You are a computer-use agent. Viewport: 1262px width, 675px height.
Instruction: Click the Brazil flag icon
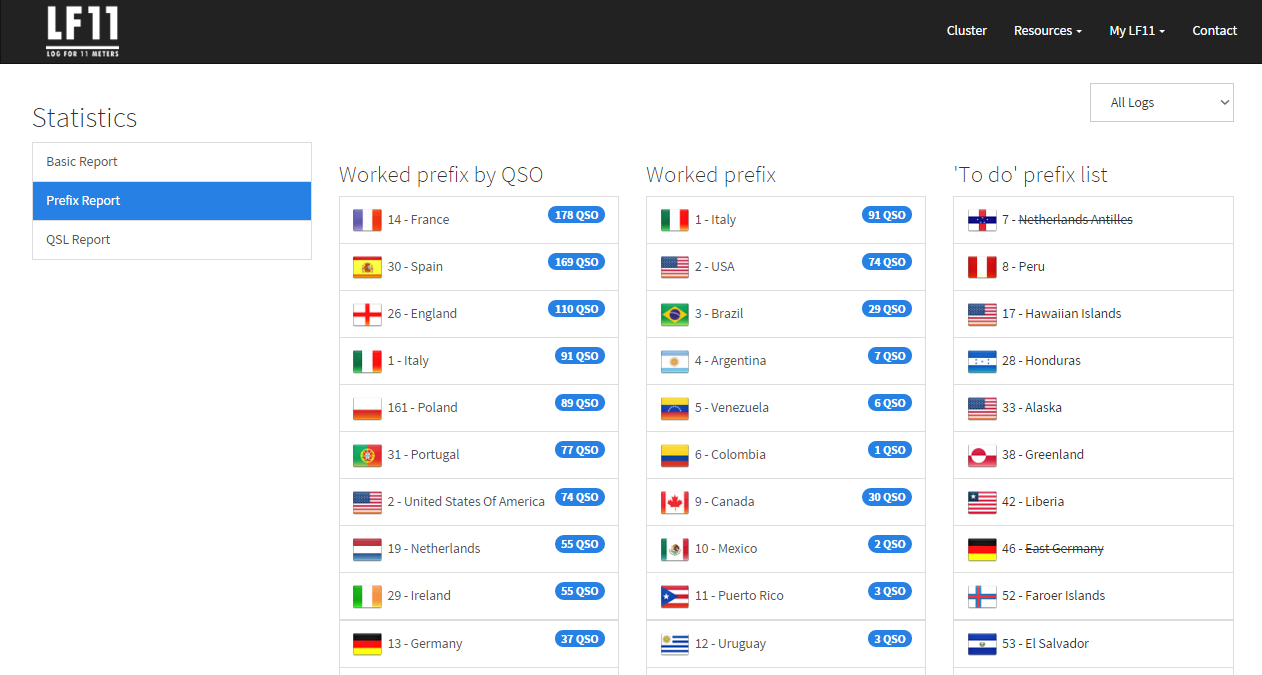[x=675, y=314]
